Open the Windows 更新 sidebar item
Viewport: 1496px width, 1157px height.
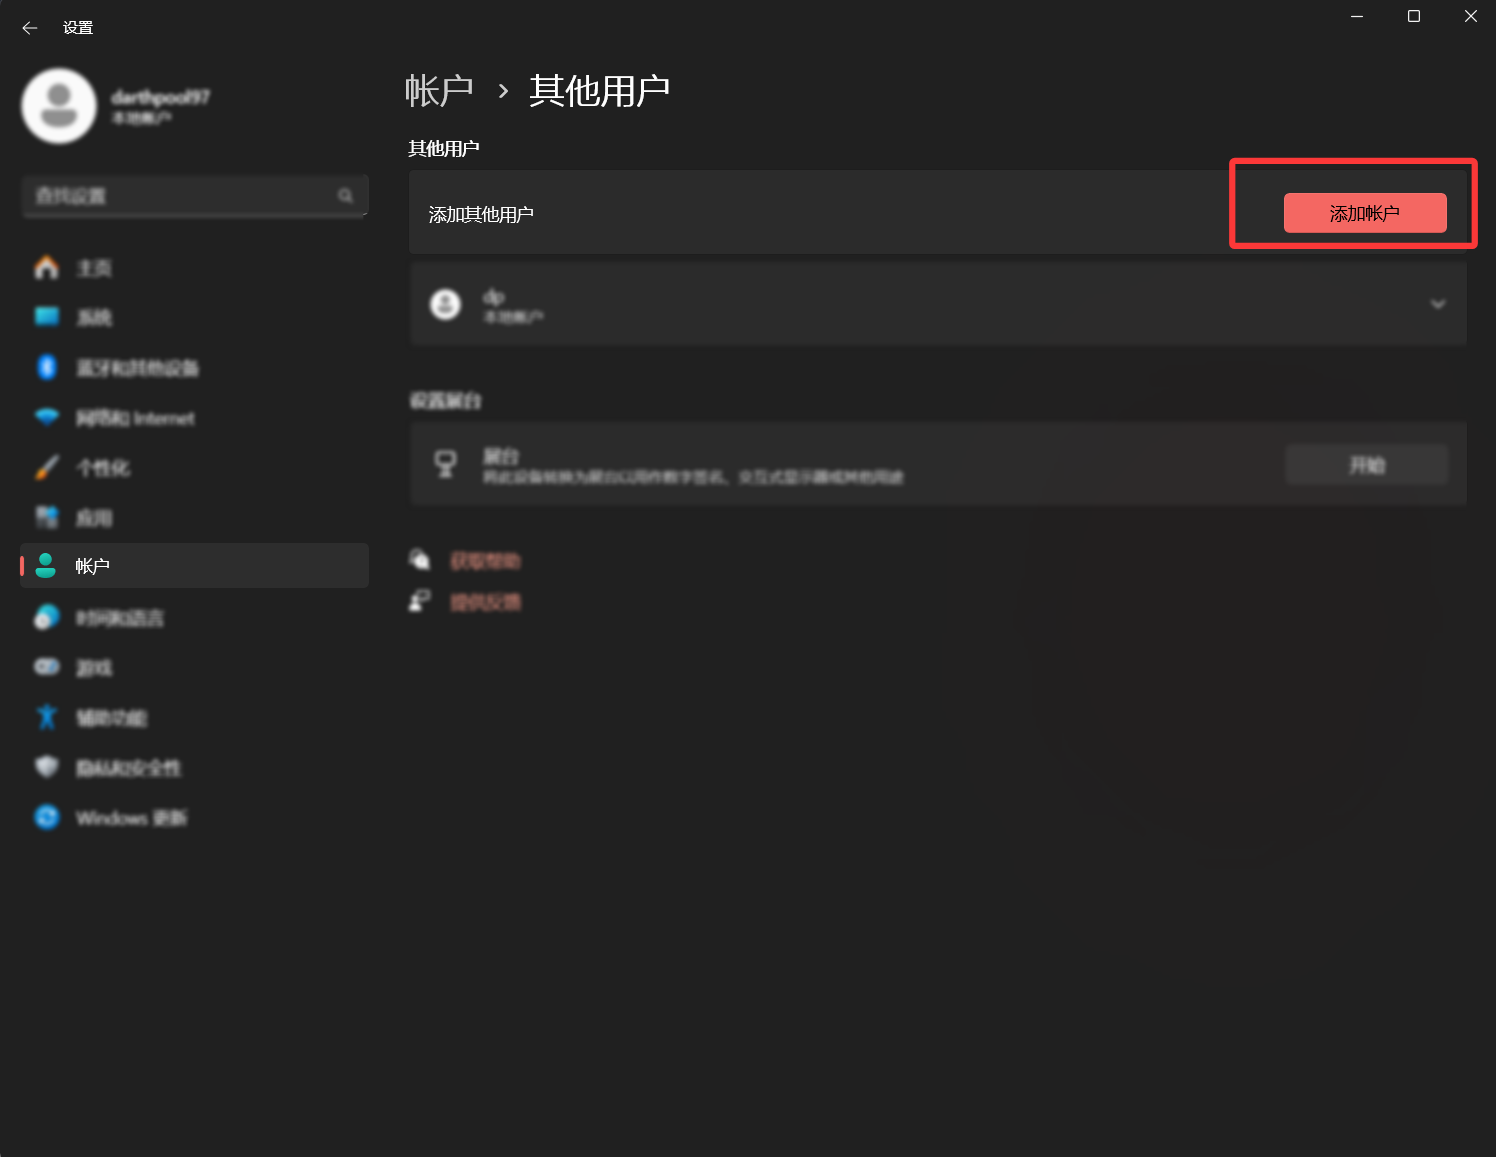coord(130,818)
